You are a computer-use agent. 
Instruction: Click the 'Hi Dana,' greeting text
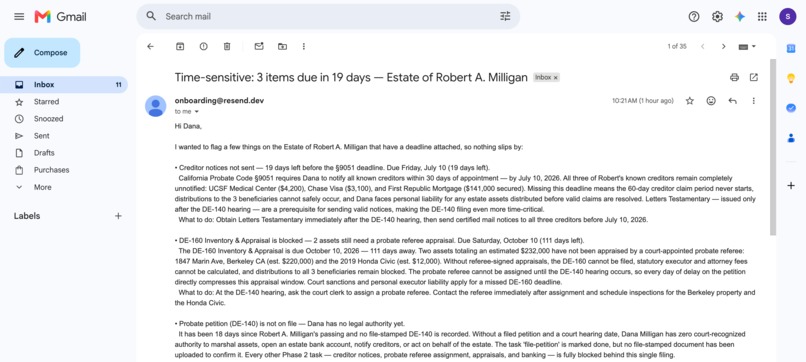(188, 125)
